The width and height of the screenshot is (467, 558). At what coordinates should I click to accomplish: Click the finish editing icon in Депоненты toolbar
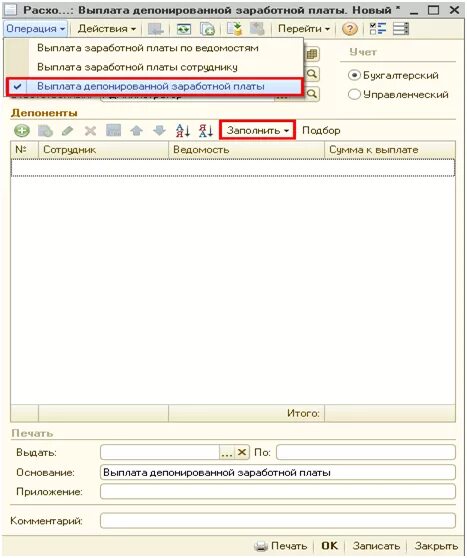point(114,131)
